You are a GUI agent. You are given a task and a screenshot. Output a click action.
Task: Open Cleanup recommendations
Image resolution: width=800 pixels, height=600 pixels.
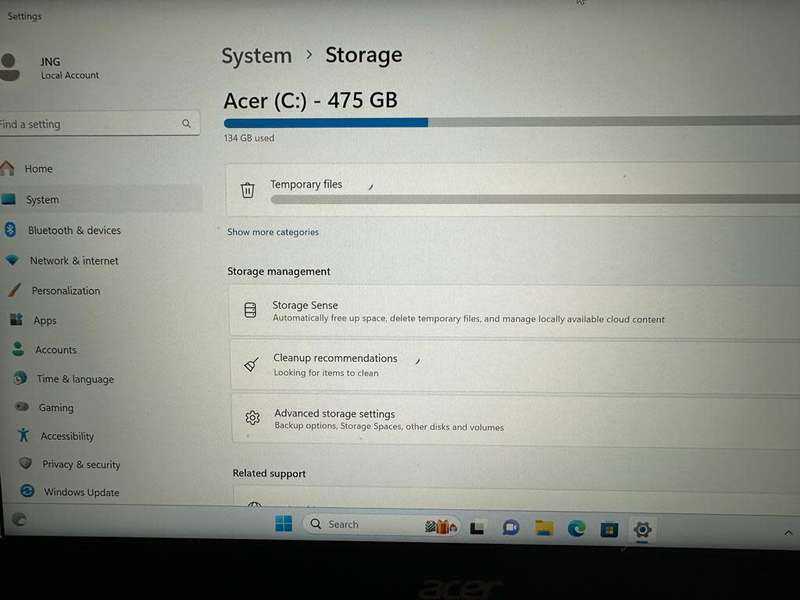pyautogui.click(x=515, y=365)
